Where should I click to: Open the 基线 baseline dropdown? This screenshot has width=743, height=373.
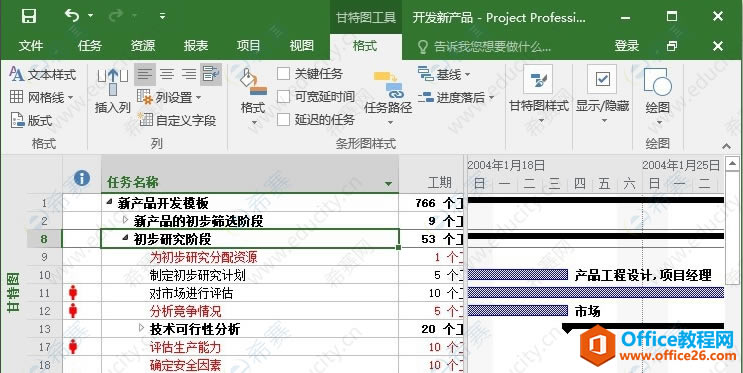tap(444, 74)
